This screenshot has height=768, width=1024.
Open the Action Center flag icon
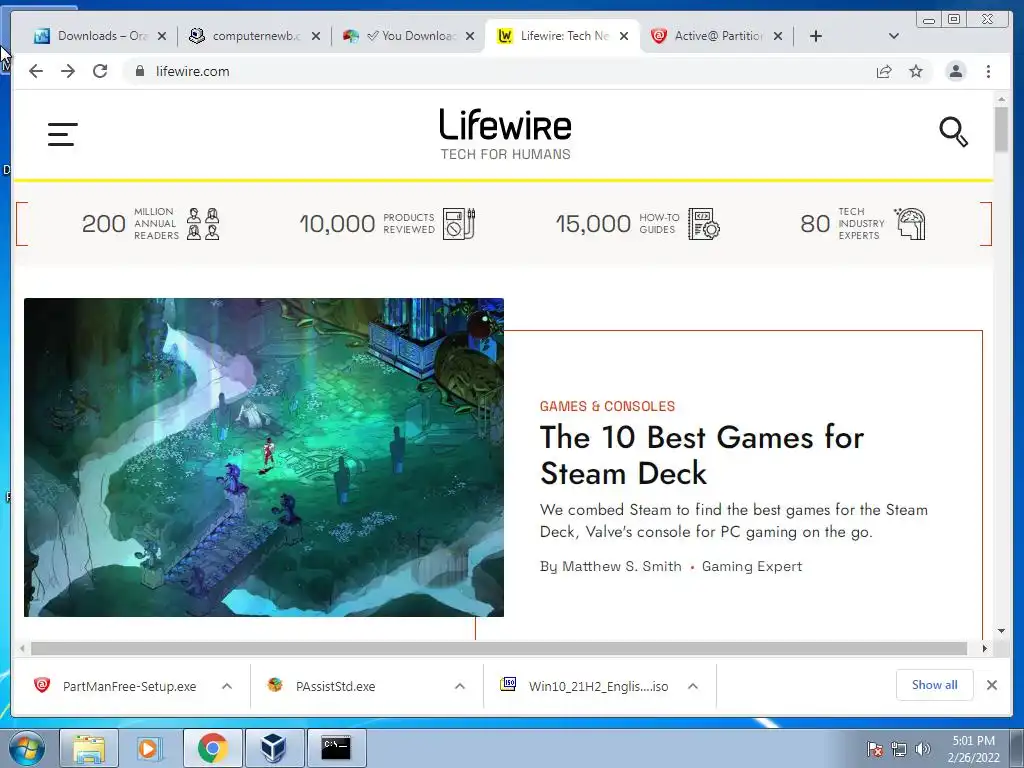(x=875, y=749)
